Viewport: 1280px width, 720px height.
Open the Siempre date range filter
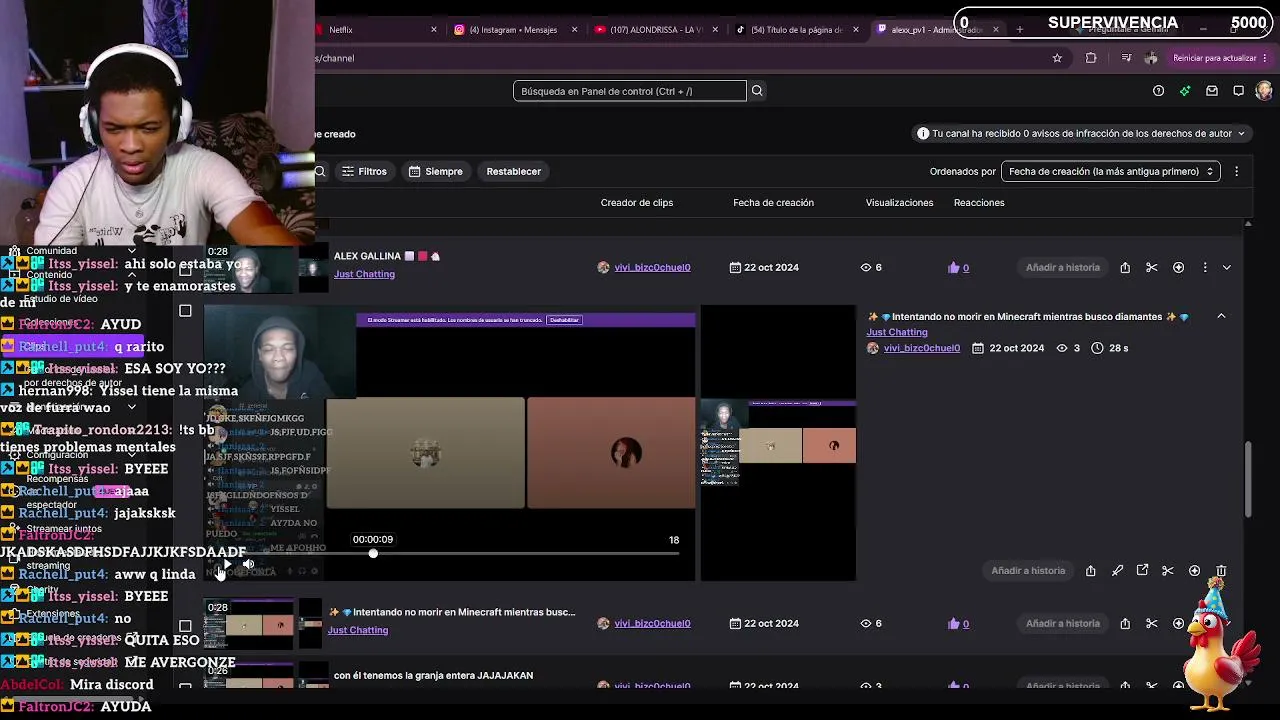435,171
